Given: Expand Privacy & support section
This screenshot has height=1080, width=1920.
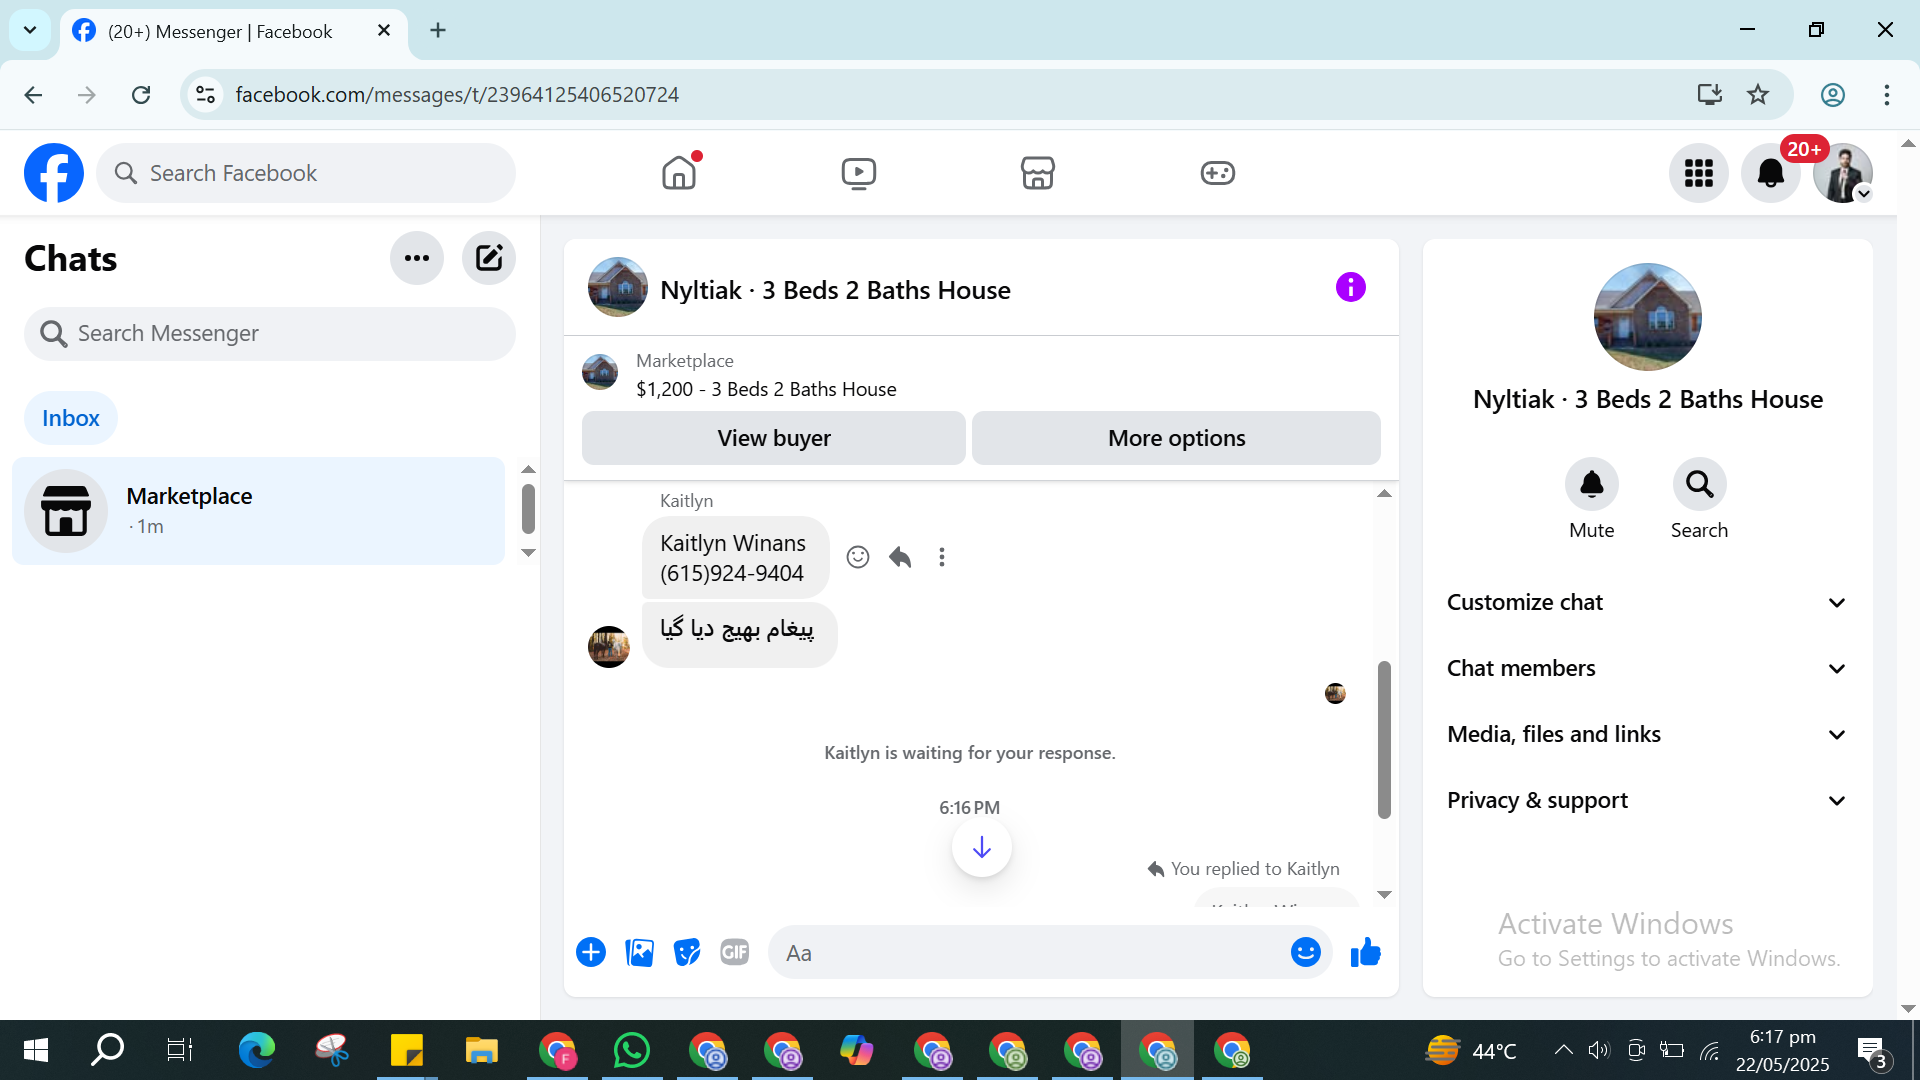Looking at the screenshot, I should pyautogui.click(x=1648, y=801).
